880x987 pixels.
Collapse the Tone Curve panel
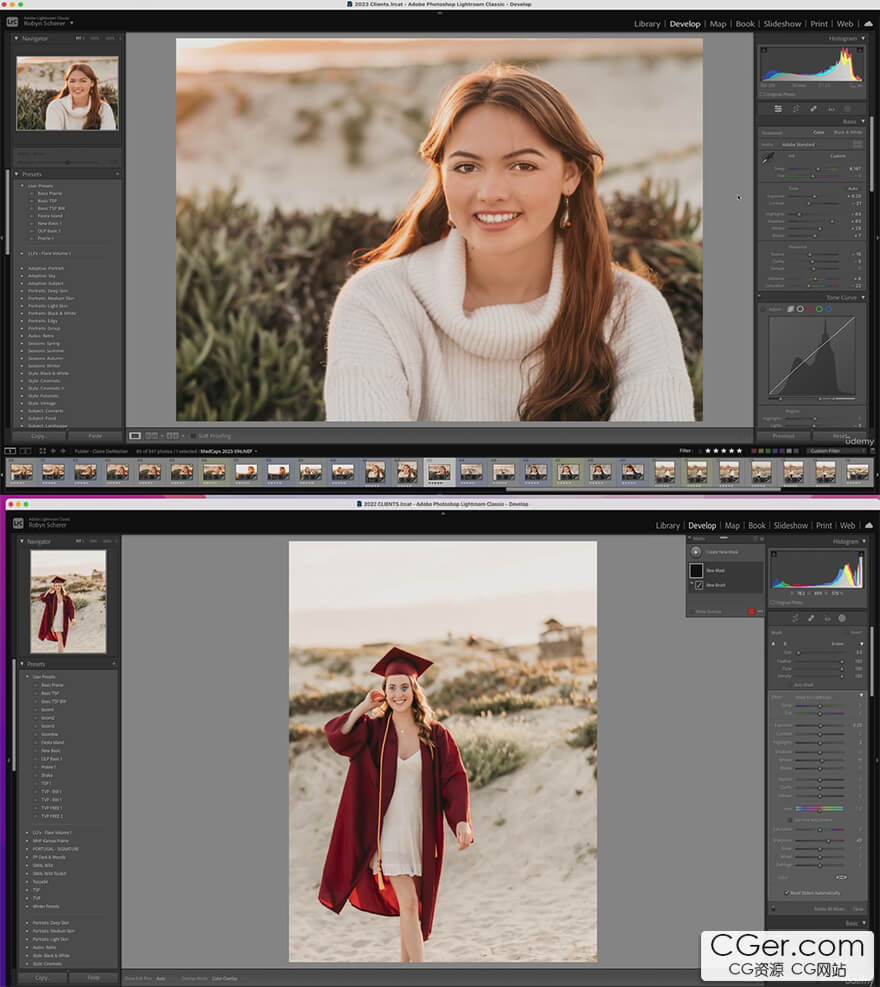click(x=863, y=297)
